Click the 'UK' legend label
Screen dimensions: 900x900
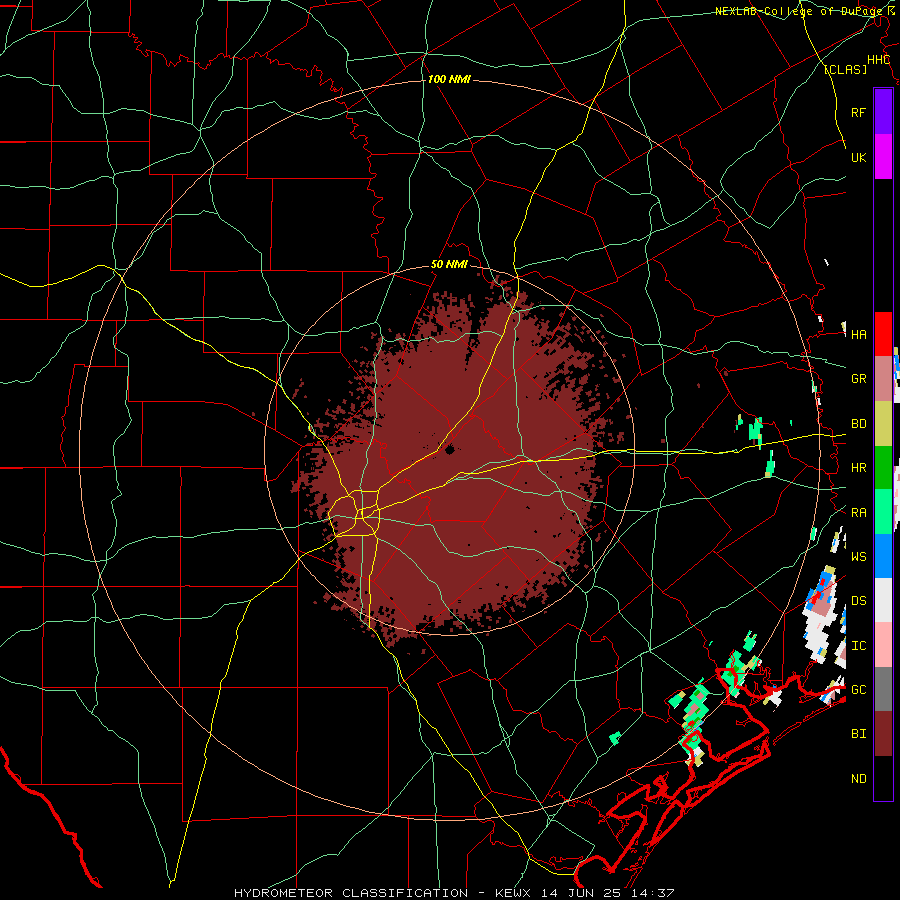858,157
